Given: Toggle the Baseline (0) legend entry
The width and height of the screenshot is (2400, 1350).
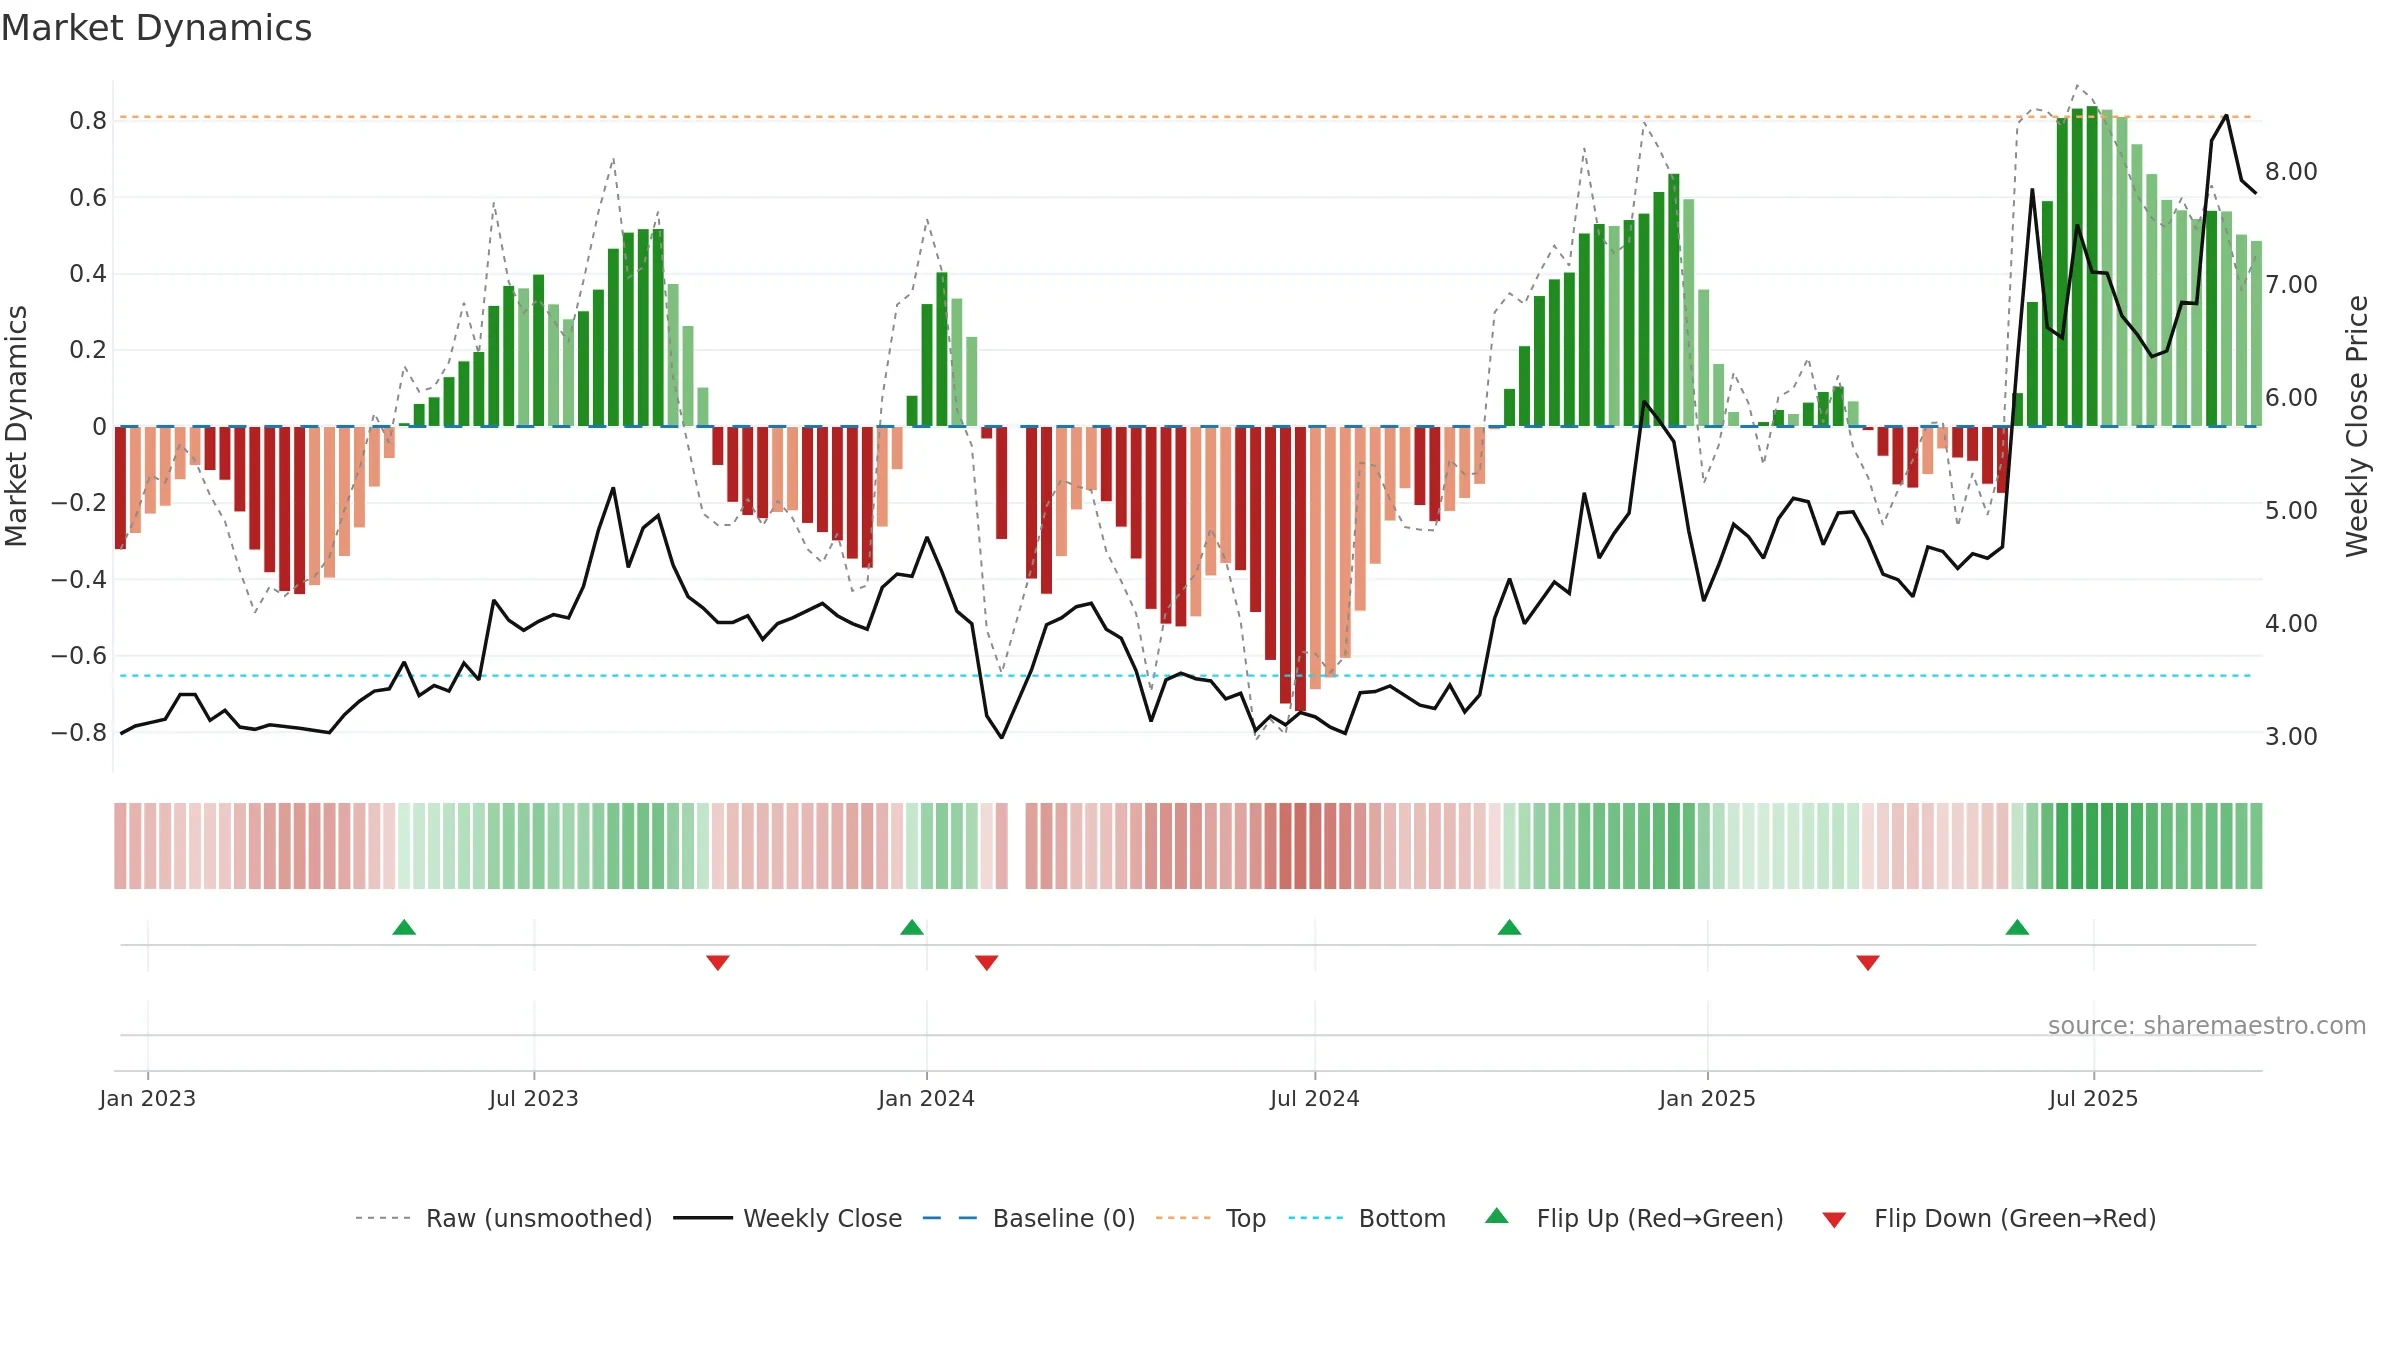Looking at the screenshot, I should point(1029,1218).
